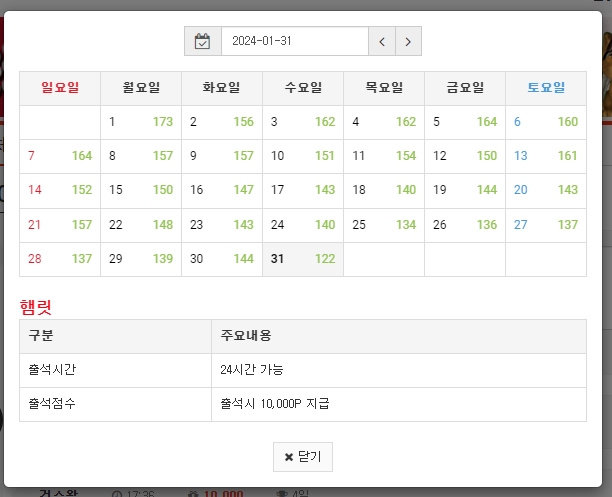Click the calendar icon beside date field
Screen dimensions: 612x497
203,41
